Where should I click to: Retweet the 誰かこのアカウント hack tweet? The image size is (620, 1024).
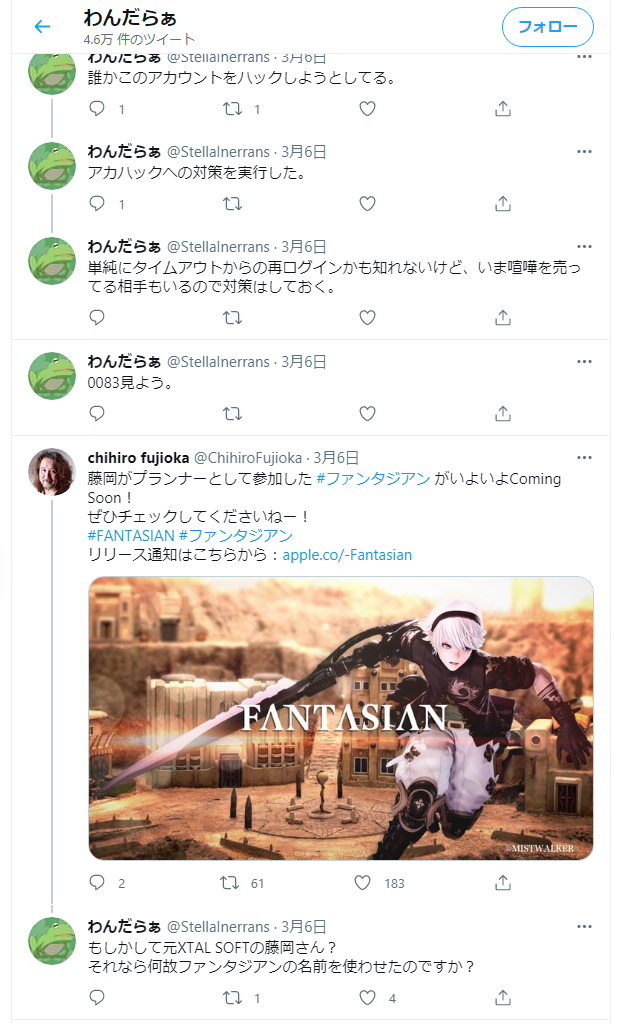click(233, 108)
